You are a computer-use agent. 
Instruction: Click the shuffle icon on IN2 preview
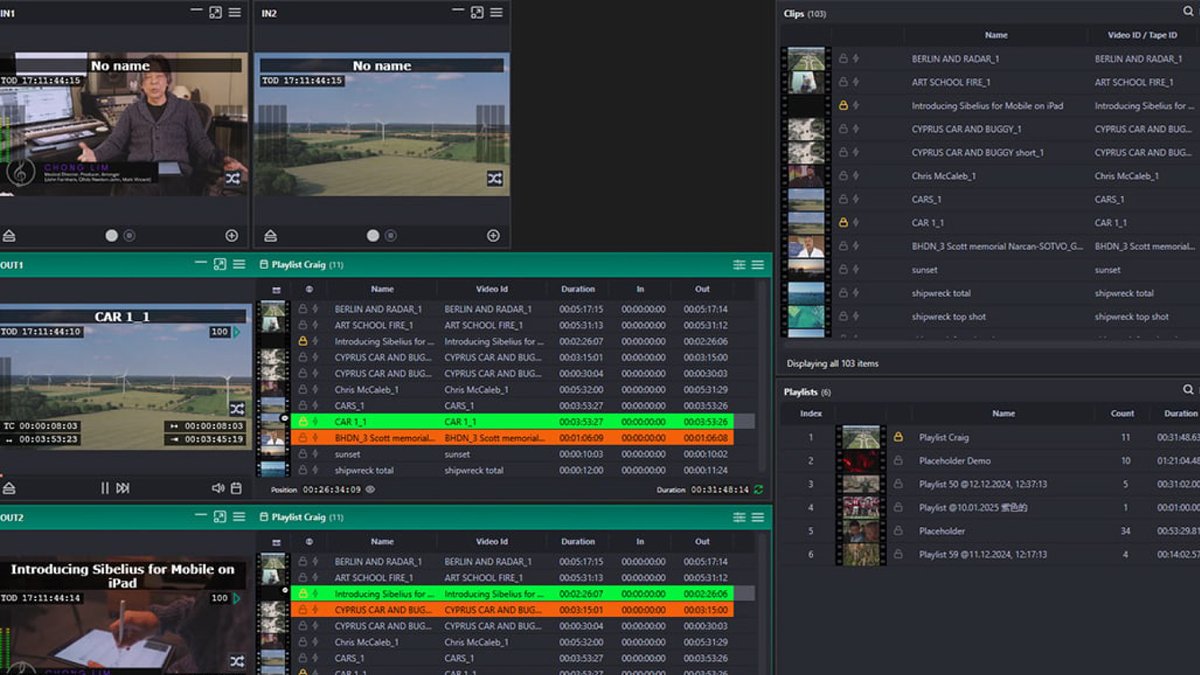point(495,178)
